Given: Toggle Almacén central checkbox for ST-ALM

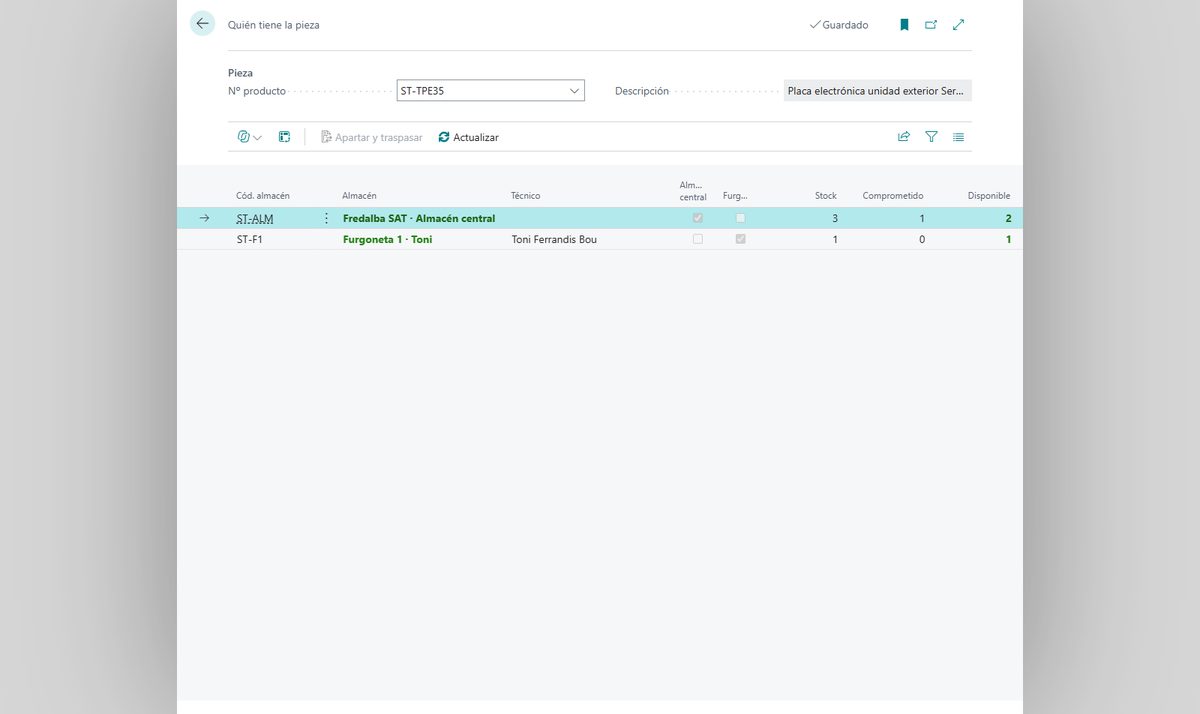Looking at the screenshot, I should click(x=698, y=218).
